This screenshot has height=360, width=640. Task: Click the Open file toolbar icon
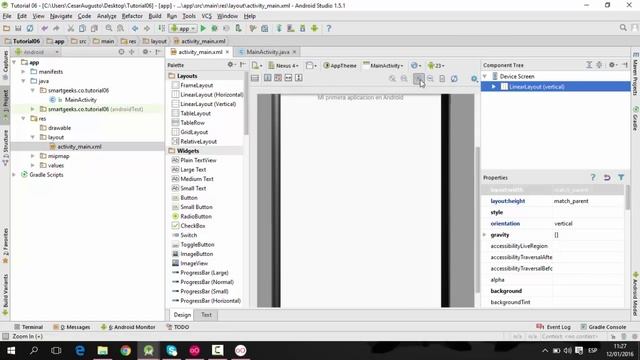[x=7, y=28]
